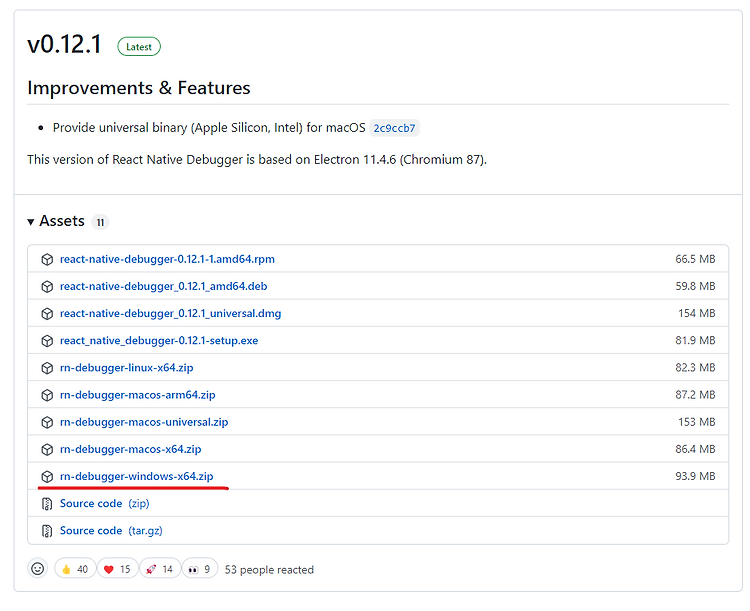The height and width of the screenshot is (611, 750).
Task: Click package icon beside macos-arm64.zip asset
Action: 47,395
